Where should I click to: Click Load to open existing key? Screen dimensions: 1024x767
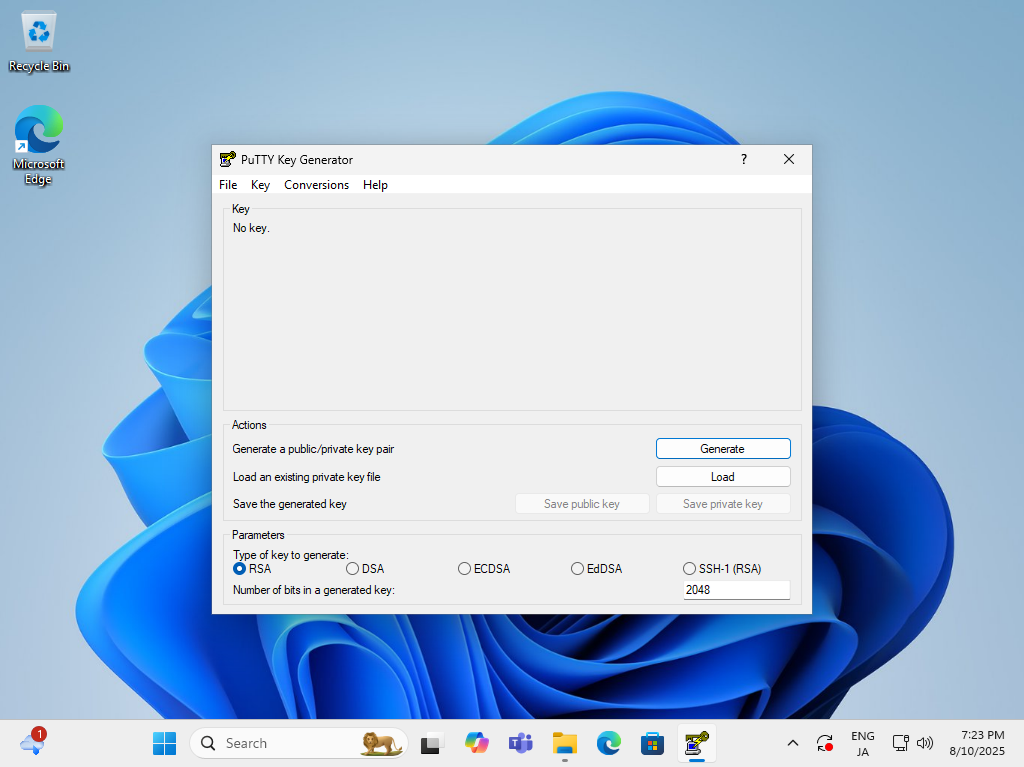[722, 477]
